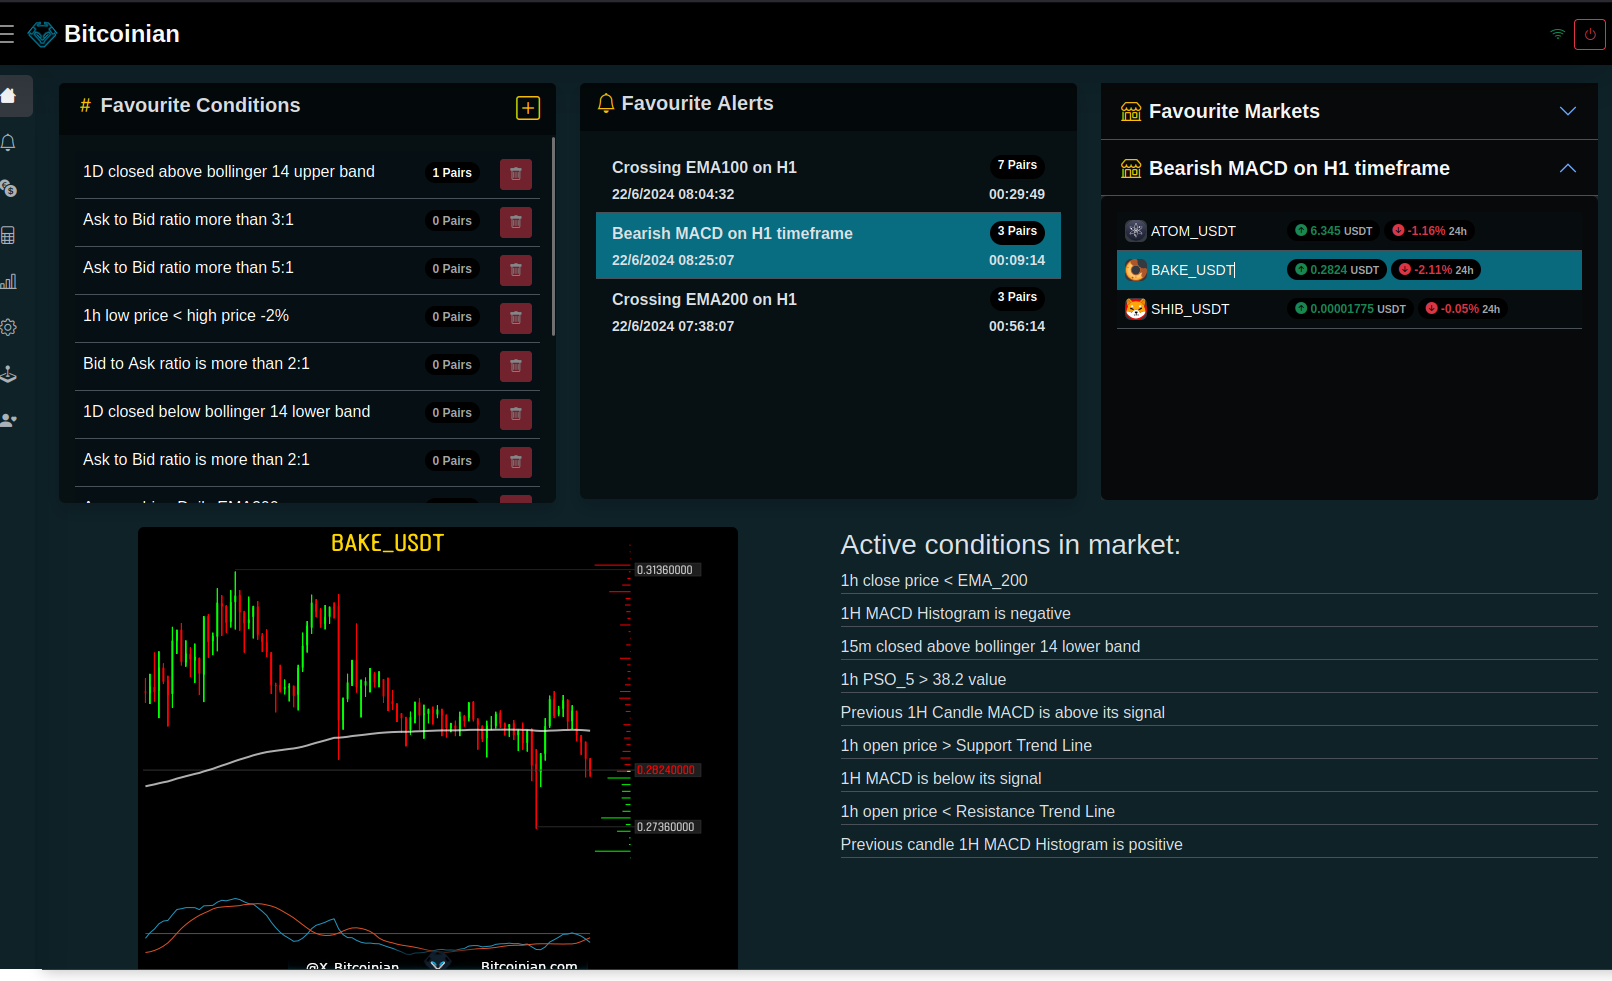Add a new favourite condition with plus button

coord(527,107)
